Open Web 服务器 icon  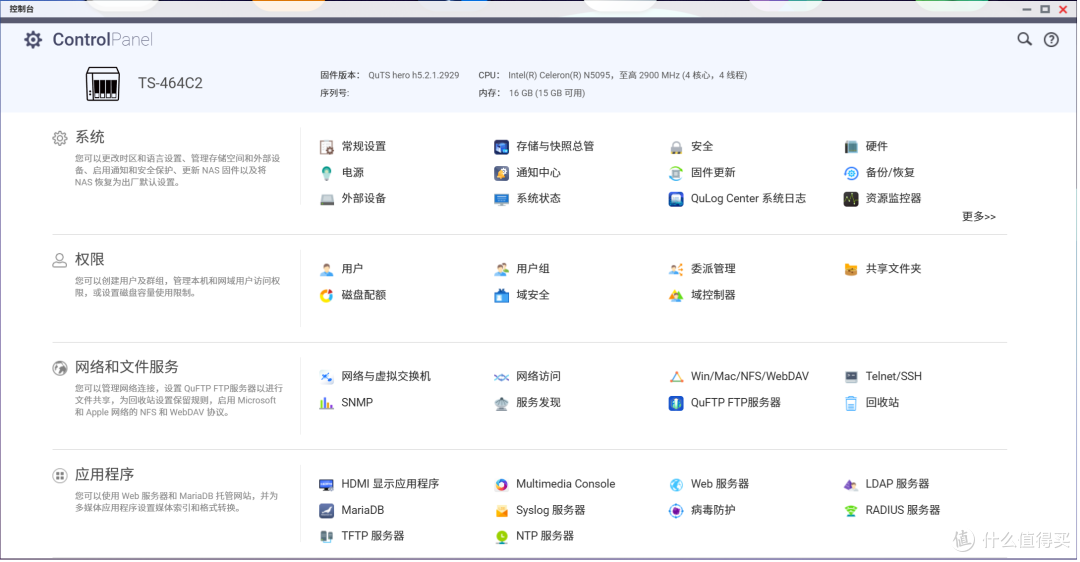676,484
